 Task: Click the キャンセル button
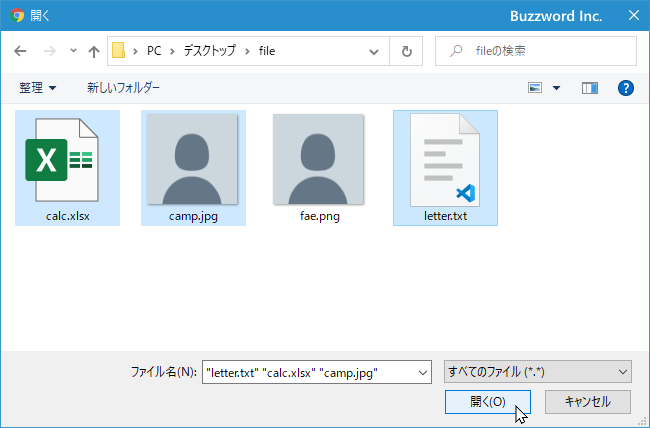[x=588, y=401]
